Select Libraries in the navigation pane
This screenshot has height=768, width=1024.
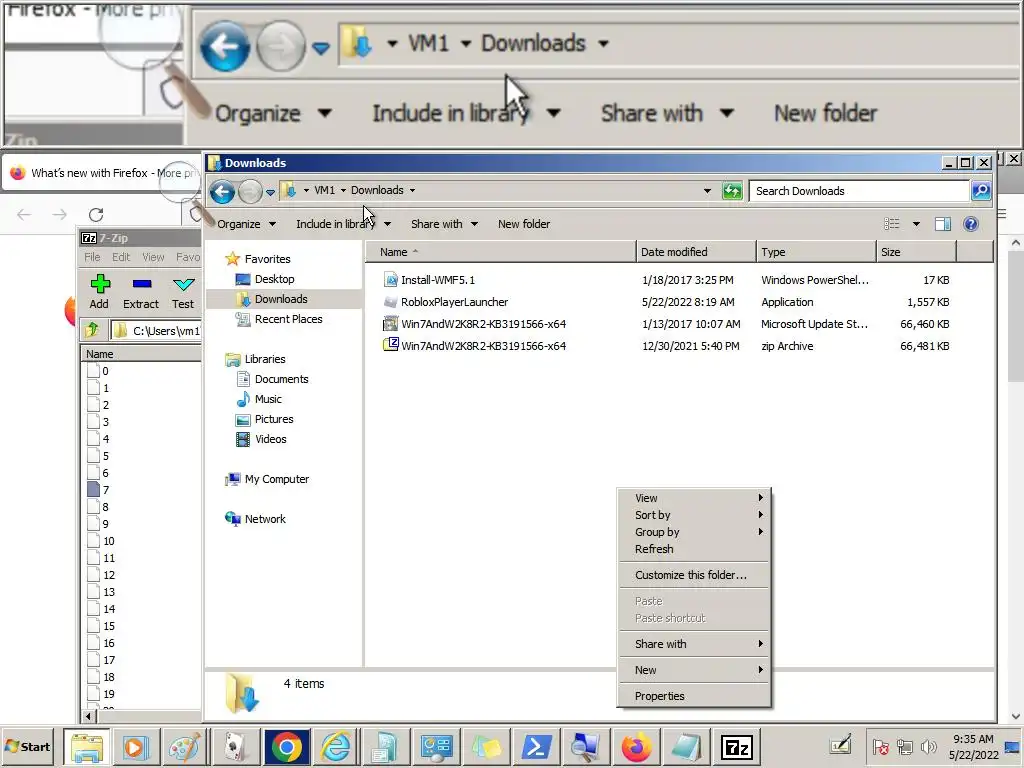click(x=264, y=359)
